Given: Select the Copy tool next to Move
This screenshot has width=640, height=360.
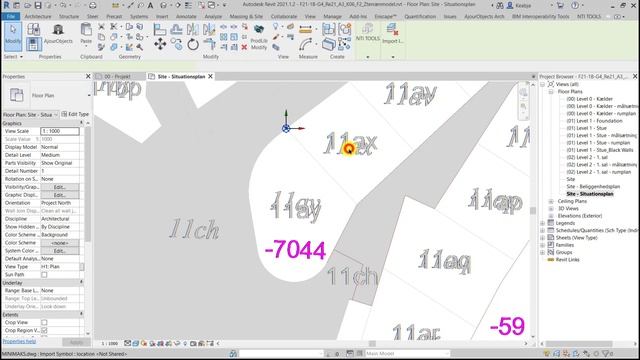Looking at the screenshot, I should [x=176, y=44].
